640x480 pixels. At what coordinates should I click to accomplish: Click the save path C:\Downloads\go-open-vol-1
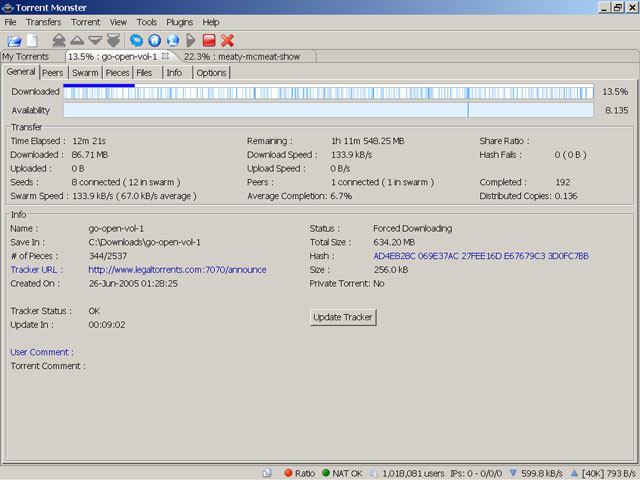[144, 242]
